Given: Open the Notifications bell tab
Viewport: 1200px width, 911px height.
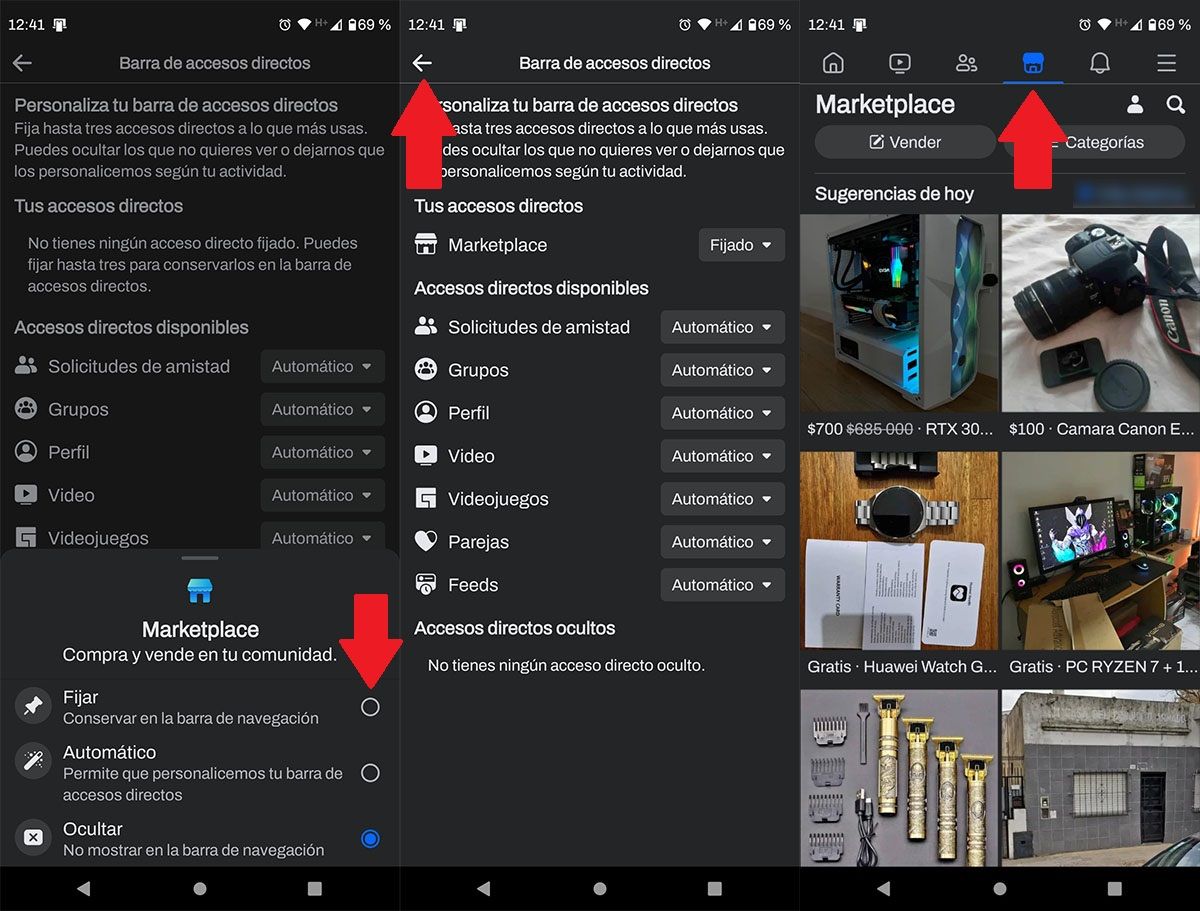Looking at the screenshot, I should coord(1099,63).
